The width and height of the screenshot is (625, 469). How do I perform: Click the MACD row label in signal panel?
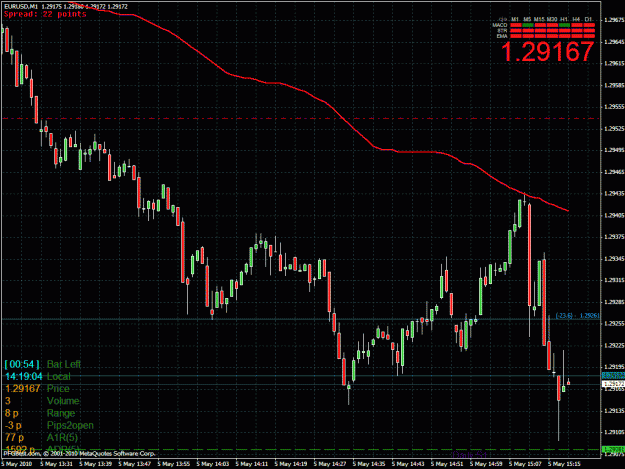click(500, 25)
